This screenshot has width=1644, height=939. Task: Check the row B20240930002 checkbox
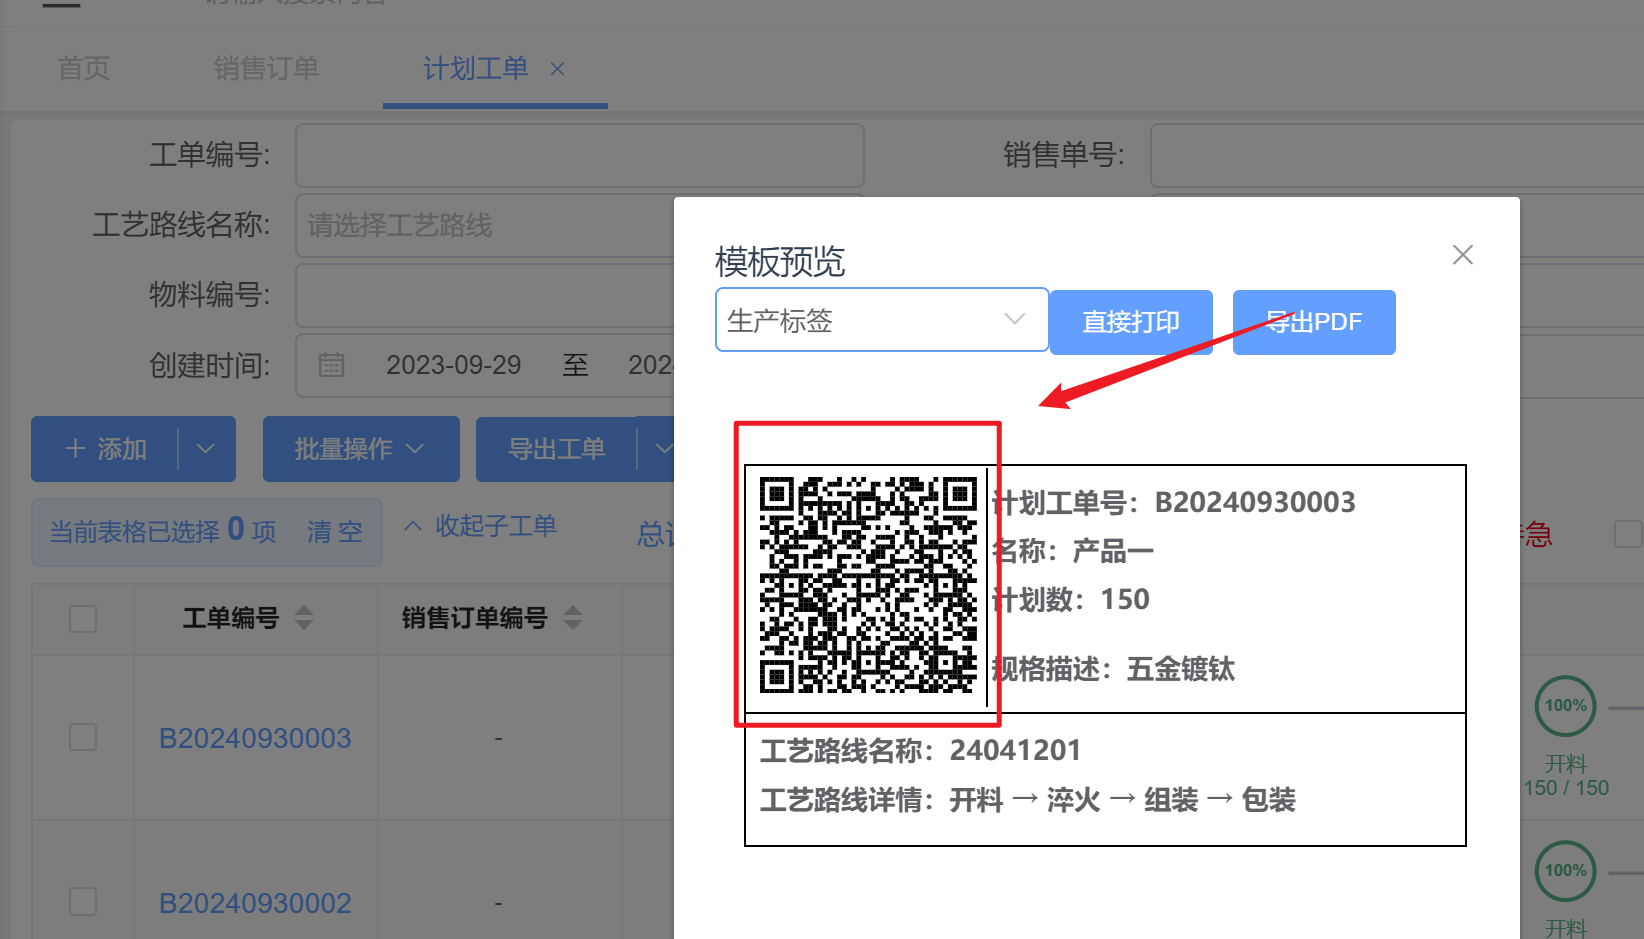click(83, 902)
